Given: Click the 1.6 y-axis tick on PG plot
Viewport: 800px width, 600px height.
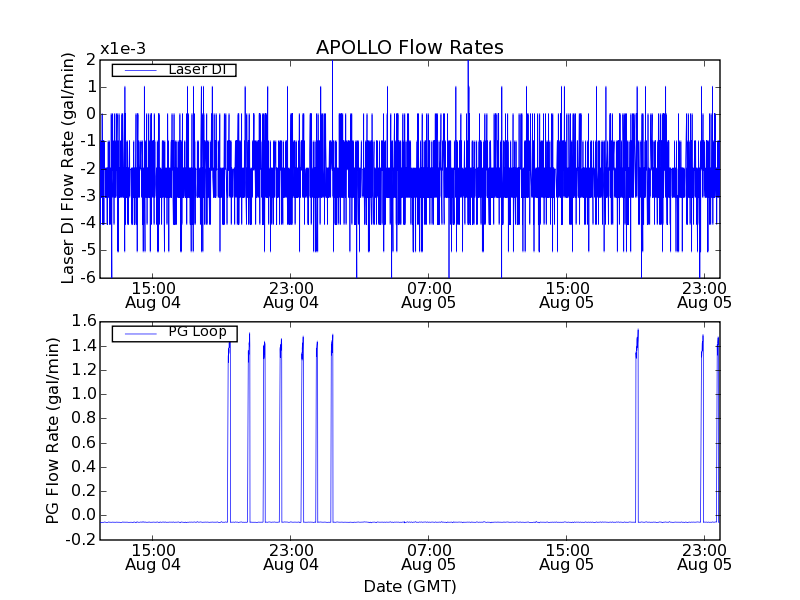Looking at the screenshot, I should pos(82,322).
